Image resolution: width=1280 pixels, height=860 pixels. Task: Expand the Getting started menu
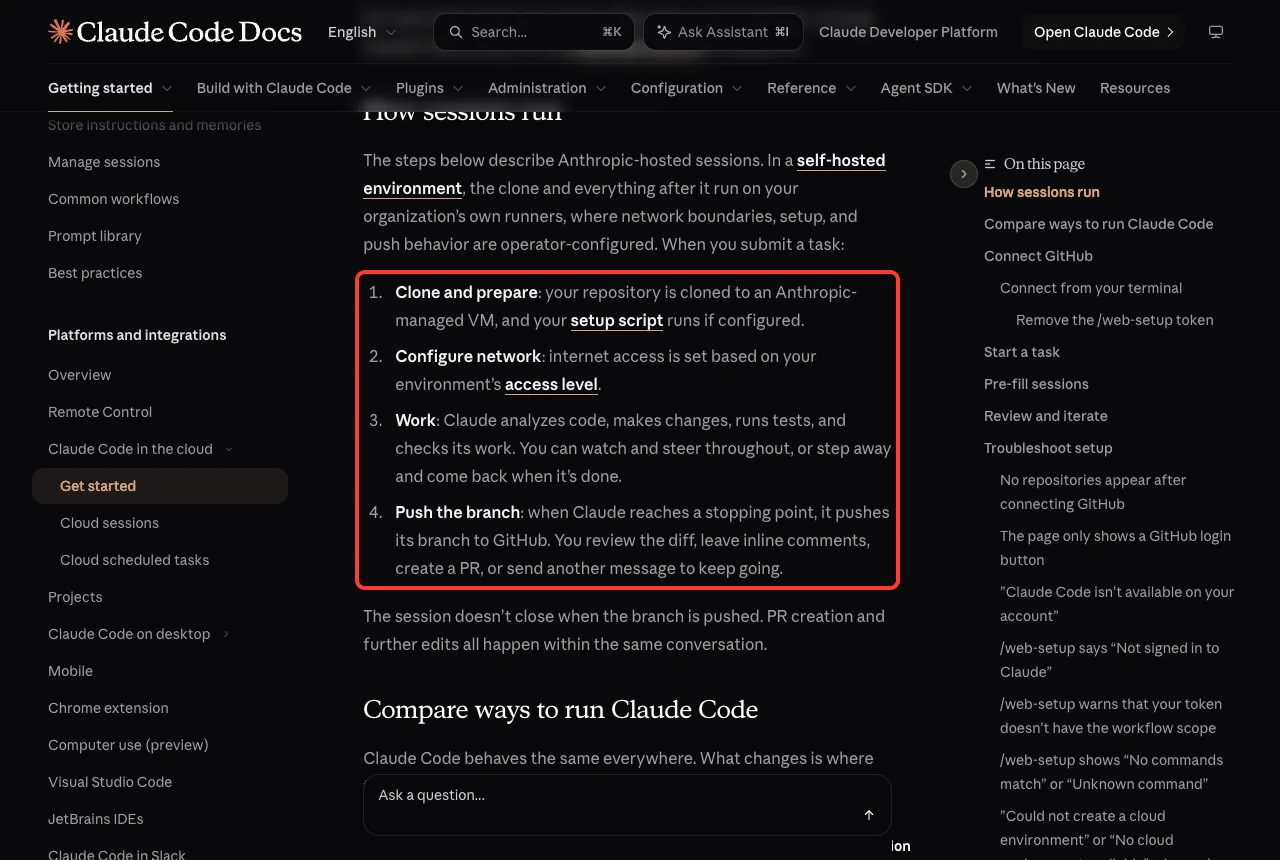pyautogui.click(x=110, y=88)
